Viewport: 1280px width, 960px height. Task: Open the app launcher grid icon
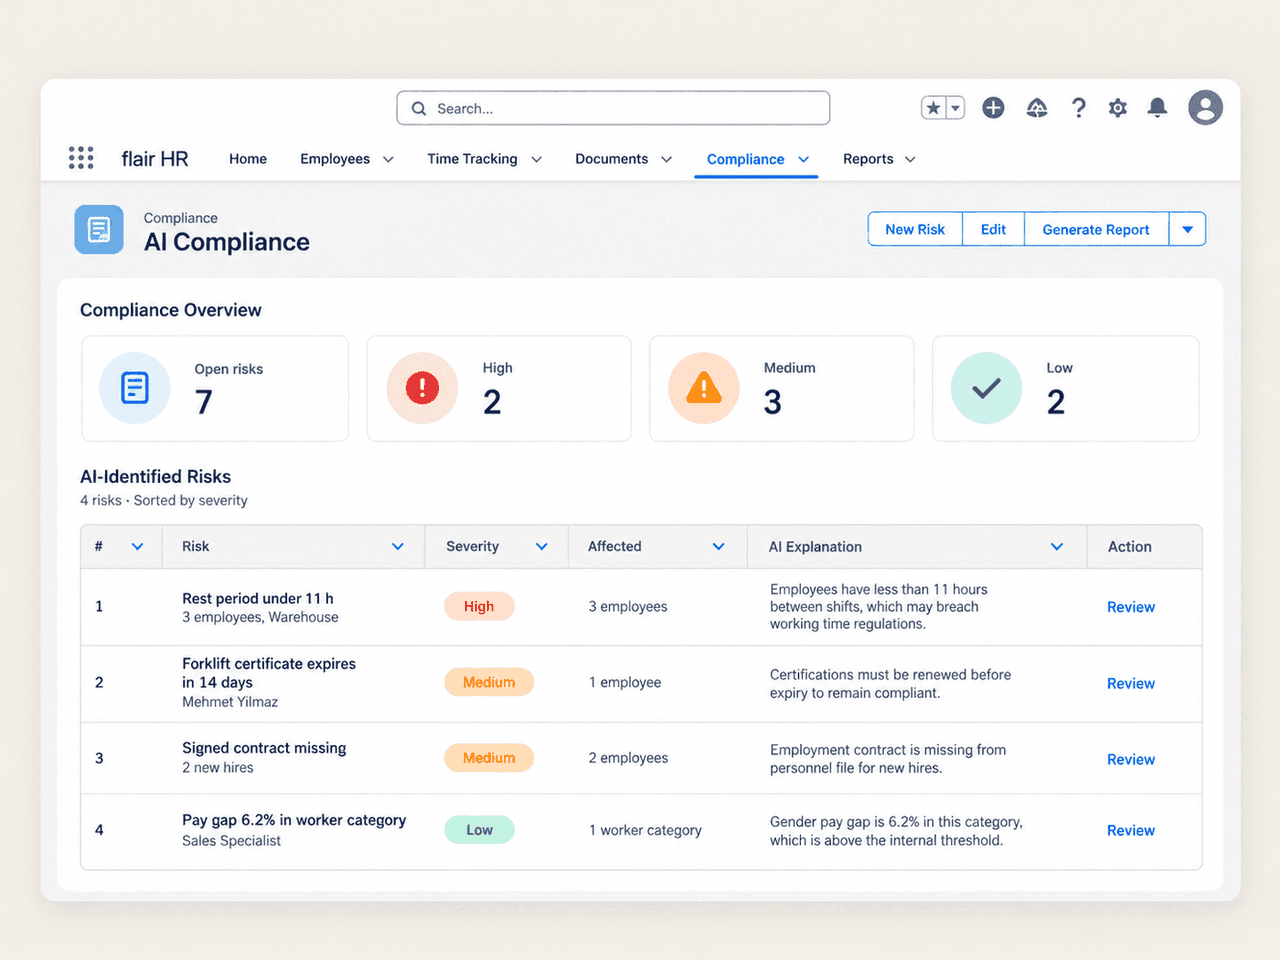(x=81, y=158)
